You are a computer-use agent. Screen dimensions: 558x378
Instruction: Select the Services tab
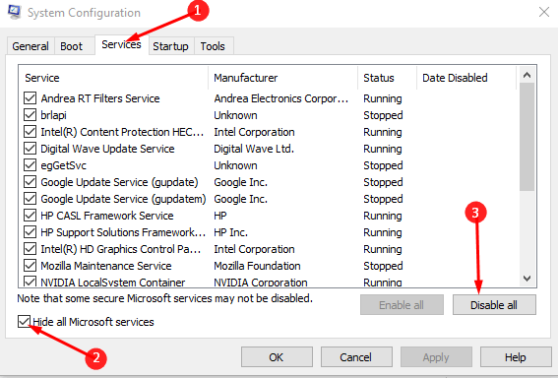[x=121, y=44]
